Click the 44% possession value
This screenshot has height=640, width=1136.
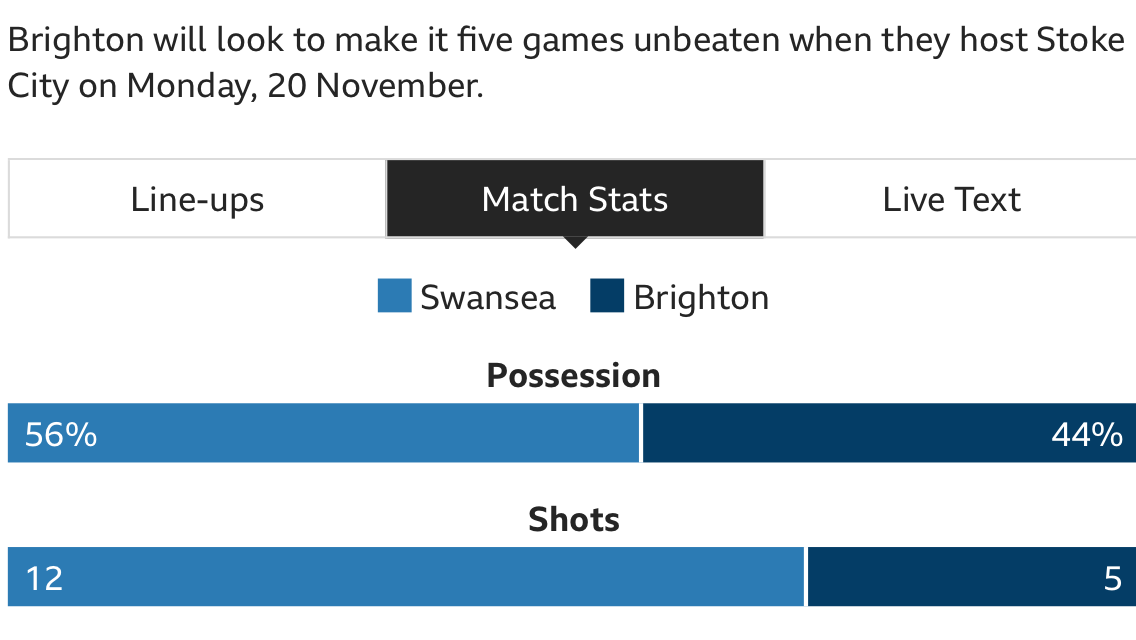click(1087, 435)
